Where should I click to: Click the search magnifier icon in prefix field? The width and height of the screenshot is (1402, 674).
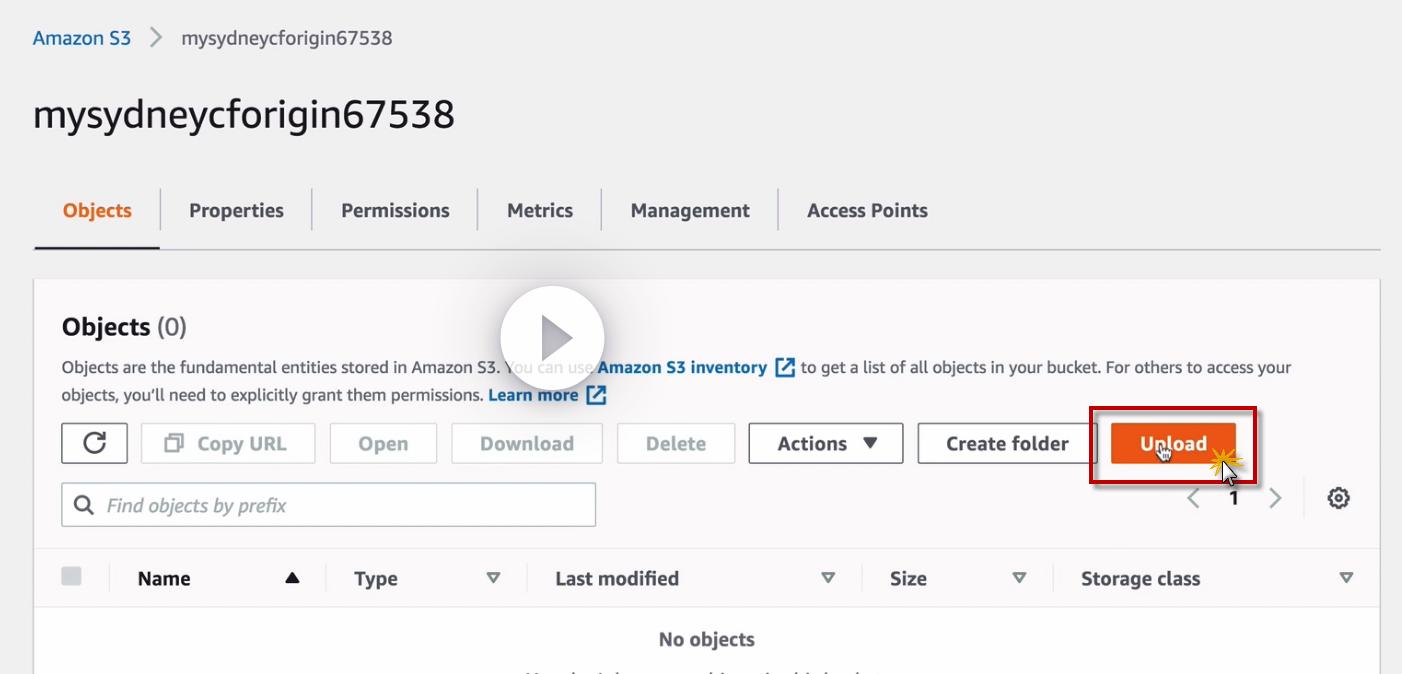click(x=84, y=505)
